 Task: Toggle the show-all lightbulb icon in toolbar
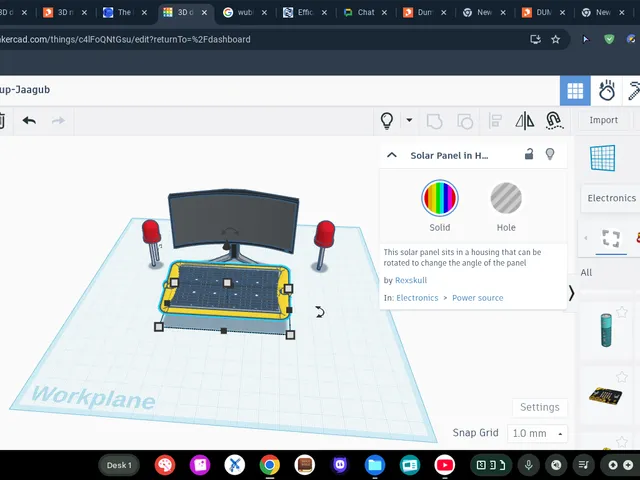[x=387, y=121]
